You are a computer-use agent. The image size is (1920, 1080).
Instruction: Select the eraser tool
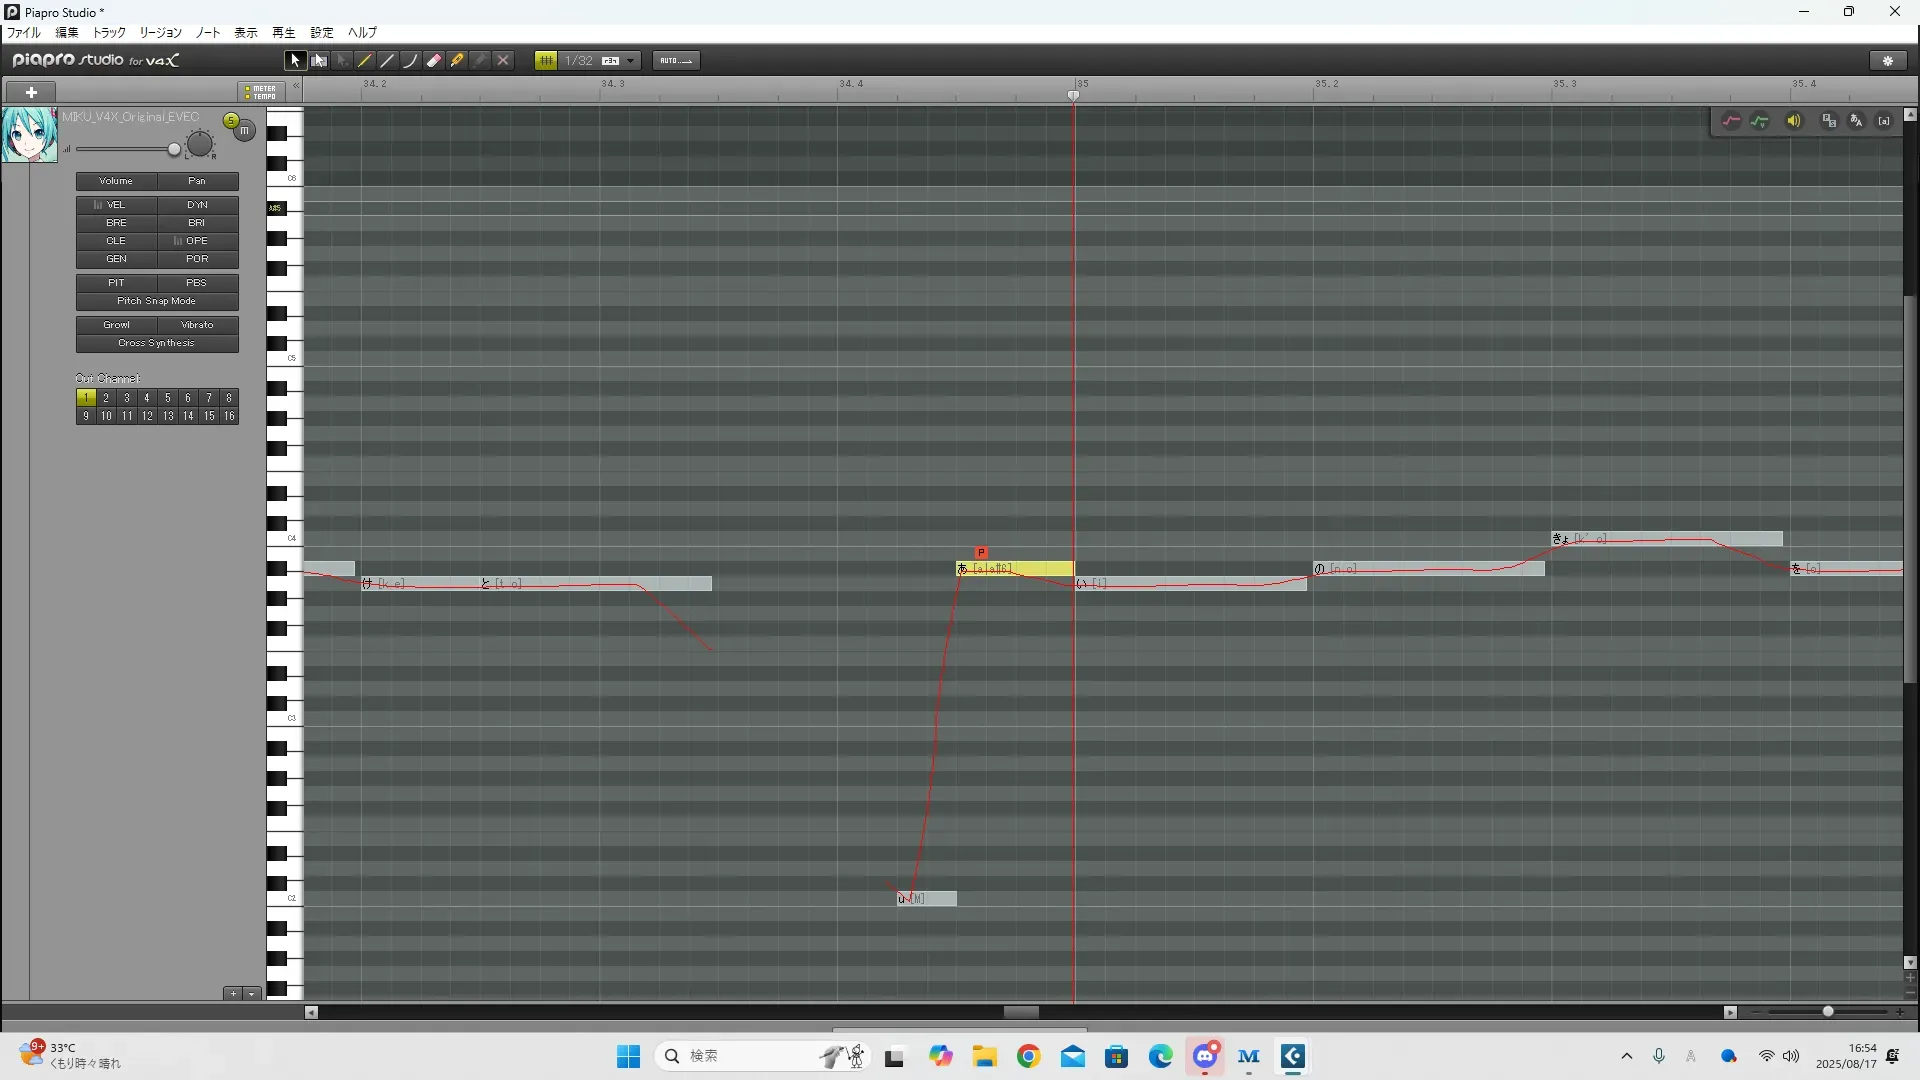coord(433,61)
